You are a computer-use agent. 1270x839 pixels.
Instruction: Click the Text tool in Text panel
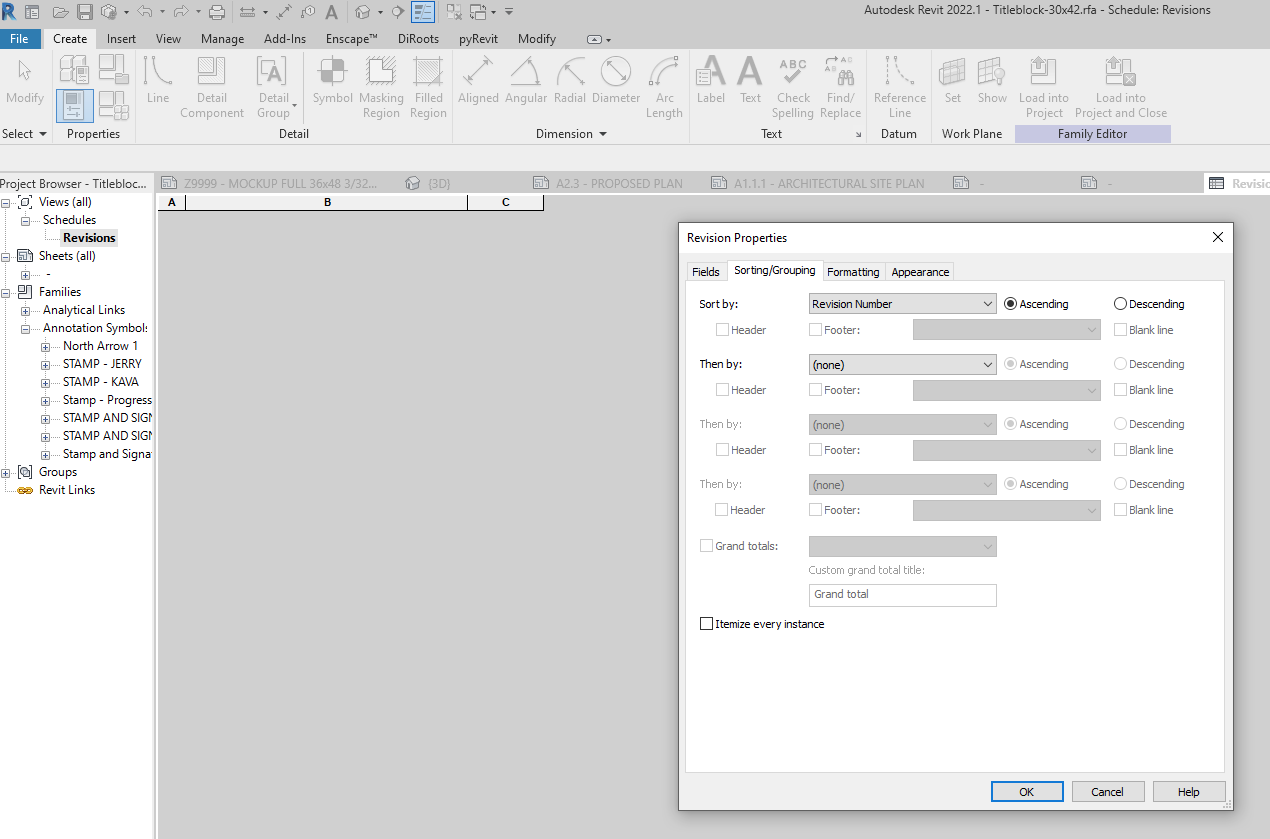(750, 81)
